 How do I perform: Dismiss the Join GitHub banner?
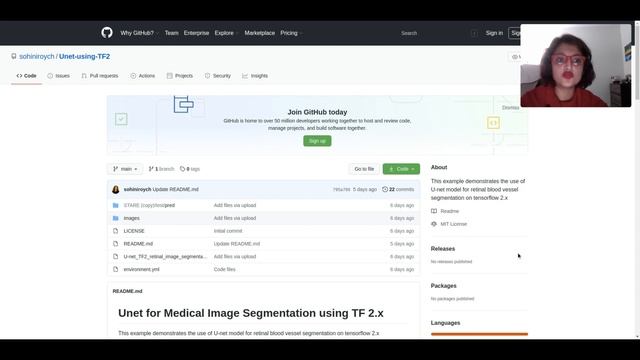pos(511,108)
